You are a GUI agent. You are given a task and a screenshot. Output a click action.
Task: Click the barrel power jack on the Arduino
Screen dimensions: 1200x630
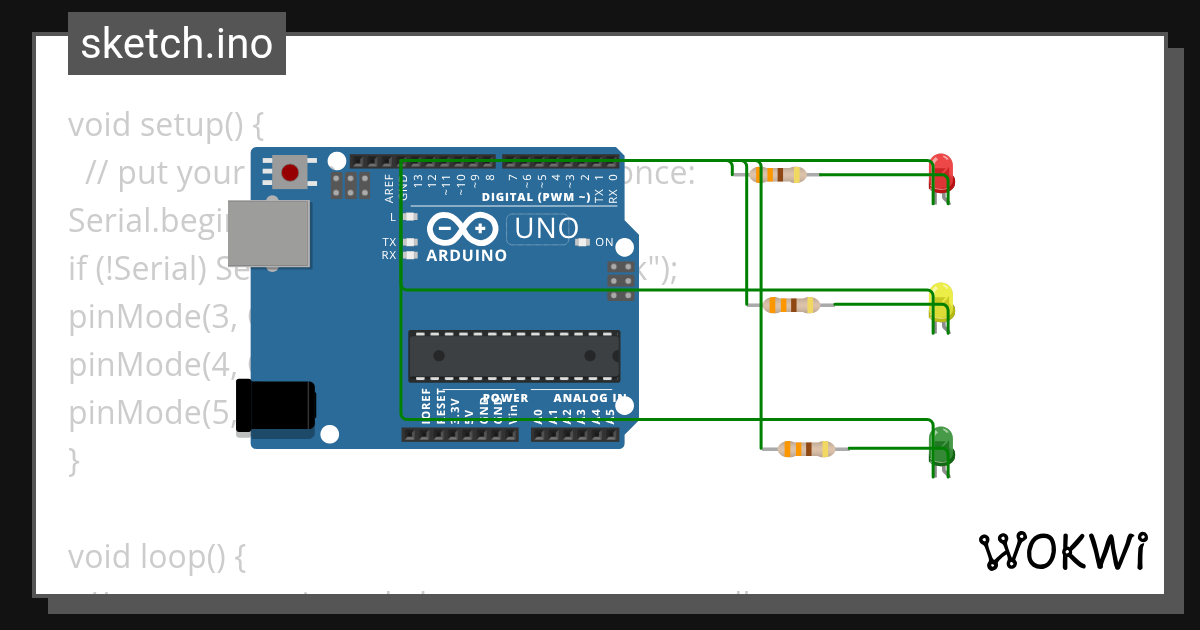[275, 404]
